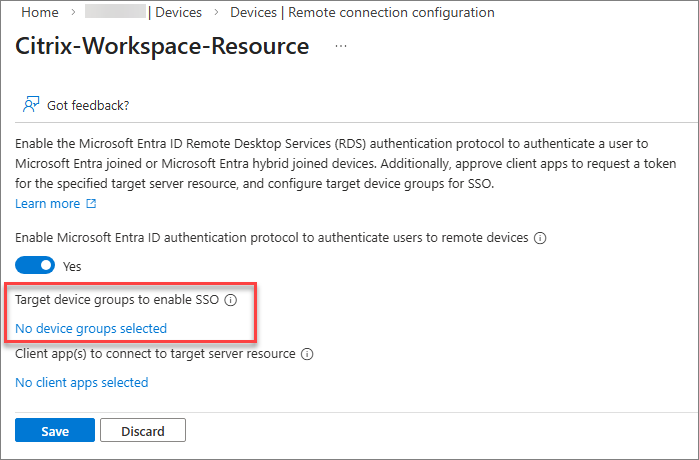Click the Got feedback person icon
This screenshot has width=699, height=460.
[31, 105]
